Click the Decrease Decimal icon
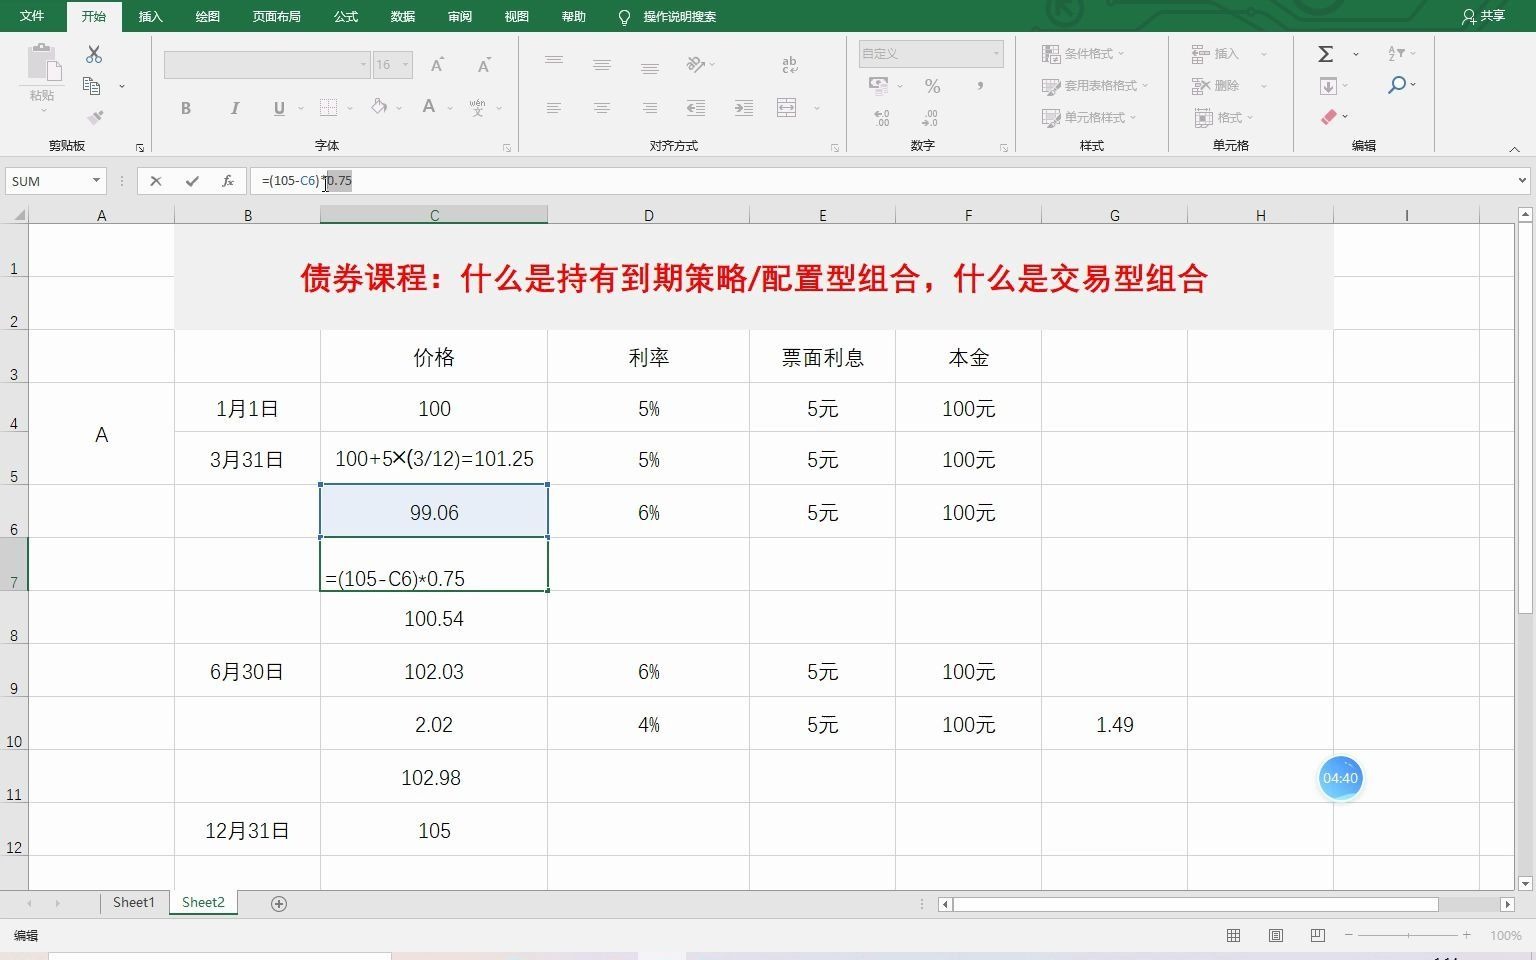This screenshot has height=960, width=1536. [x=930, y=118]
